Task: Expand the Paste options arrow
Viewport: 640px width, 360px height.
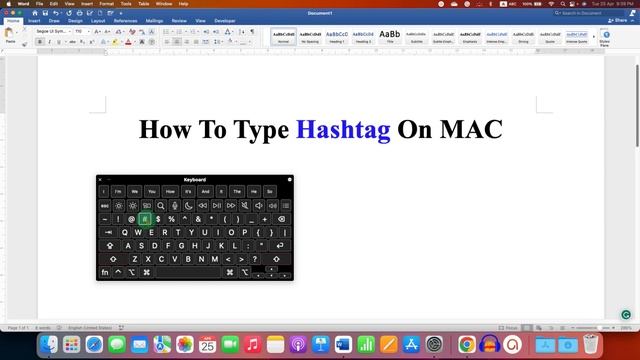Action: tap(17, 32)
